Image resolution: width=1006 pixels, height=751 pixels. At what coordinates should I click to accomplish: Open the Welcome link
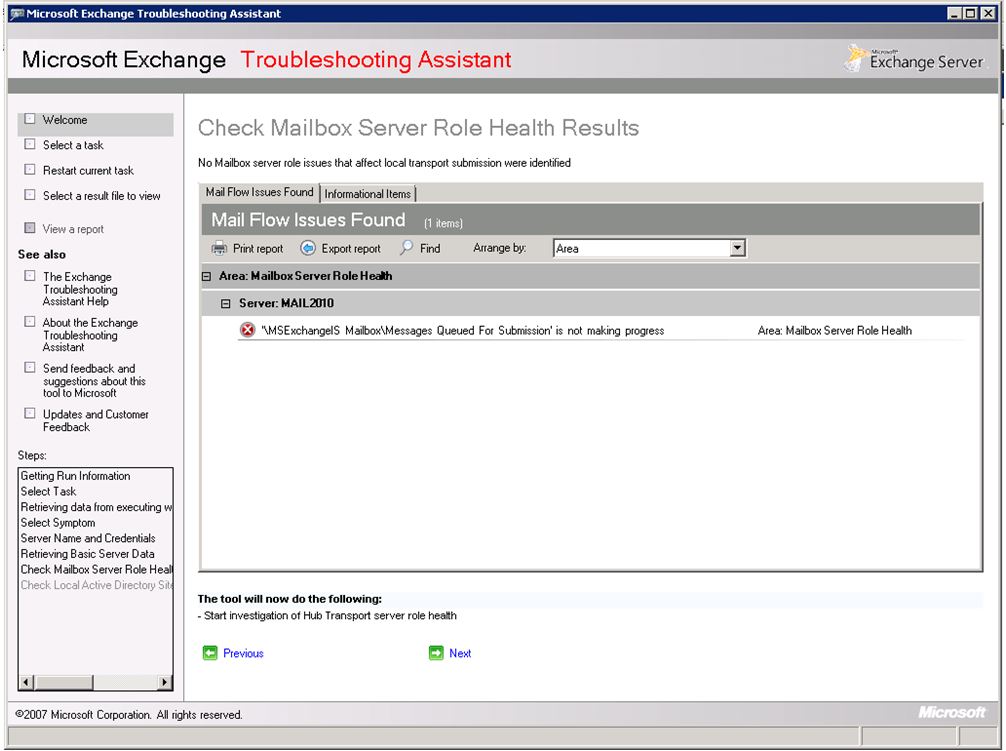coord(65,120)
